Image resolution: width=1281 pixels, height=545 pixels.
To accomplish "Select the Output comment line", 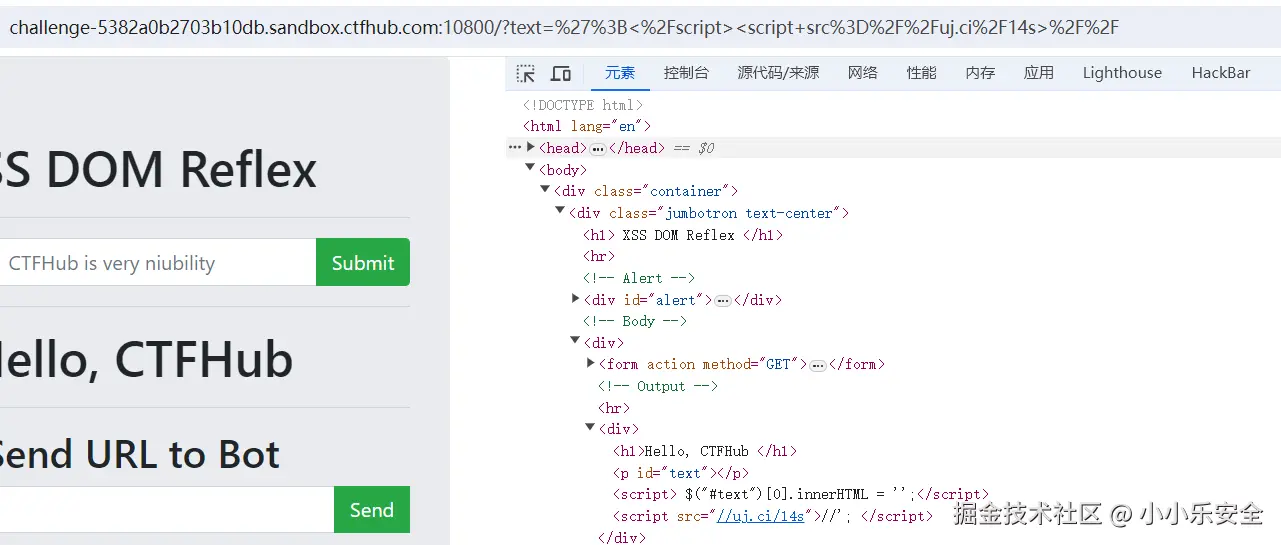I will (x=658, y=386).
